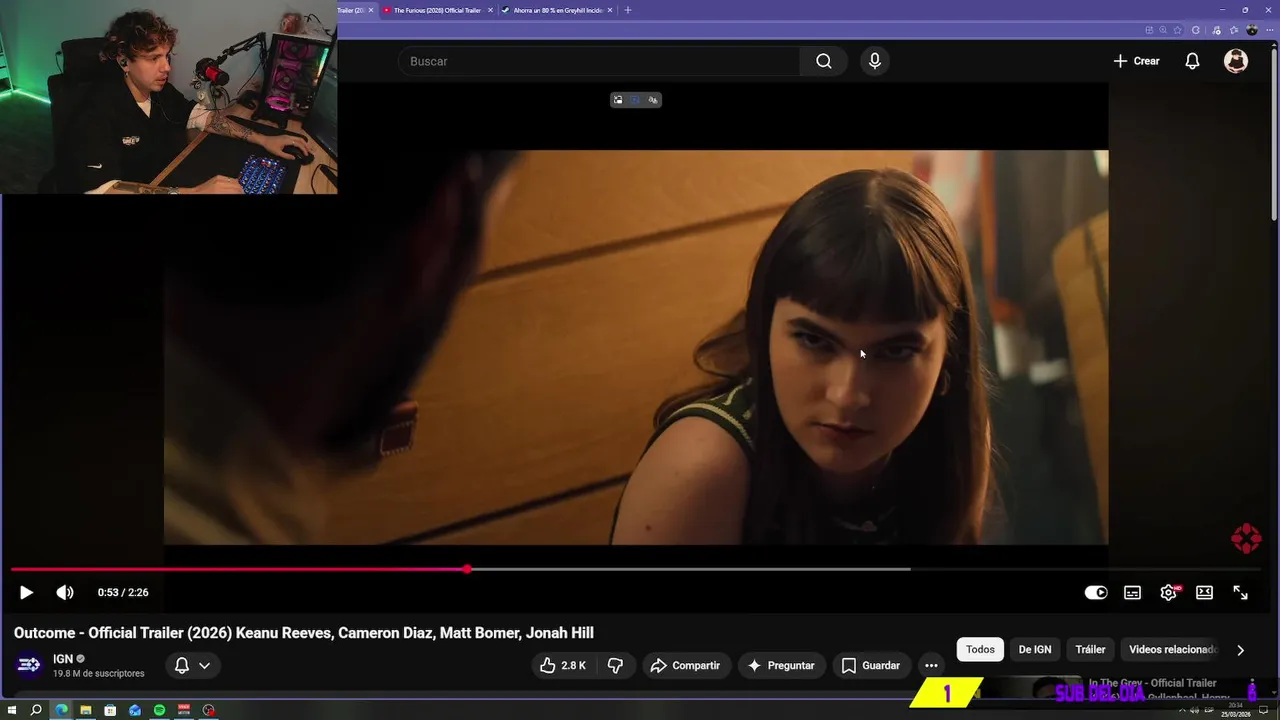Select the Todos filter chip
Image resolution: width=1280 pixels, height=720 pixels.
[980, 649]
